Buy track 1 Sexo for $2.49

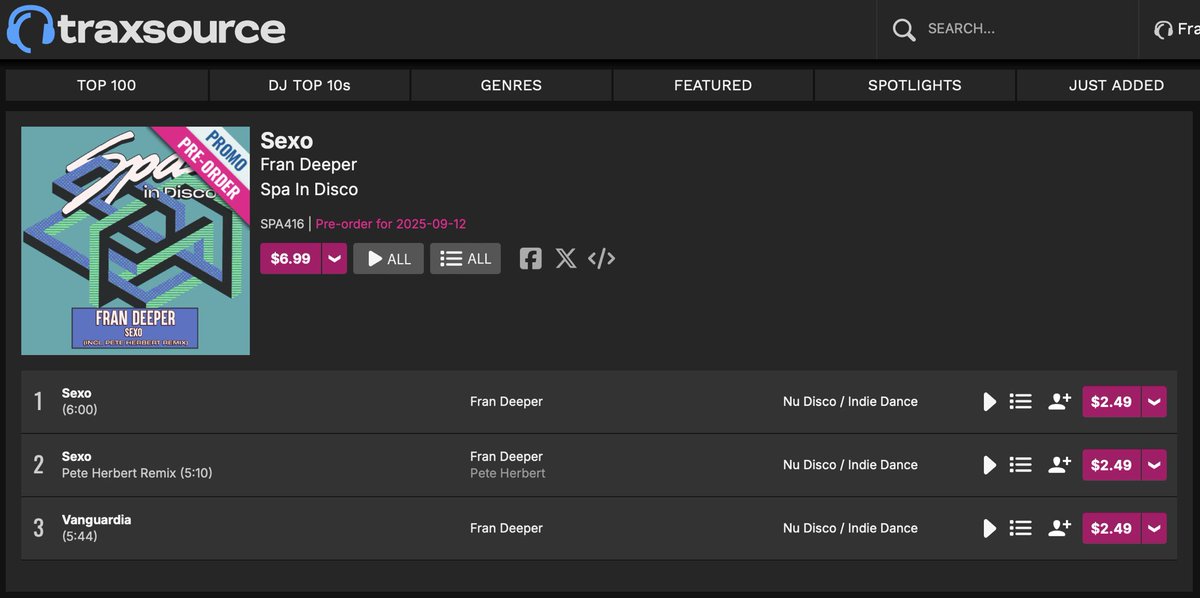click(1111, 402)
